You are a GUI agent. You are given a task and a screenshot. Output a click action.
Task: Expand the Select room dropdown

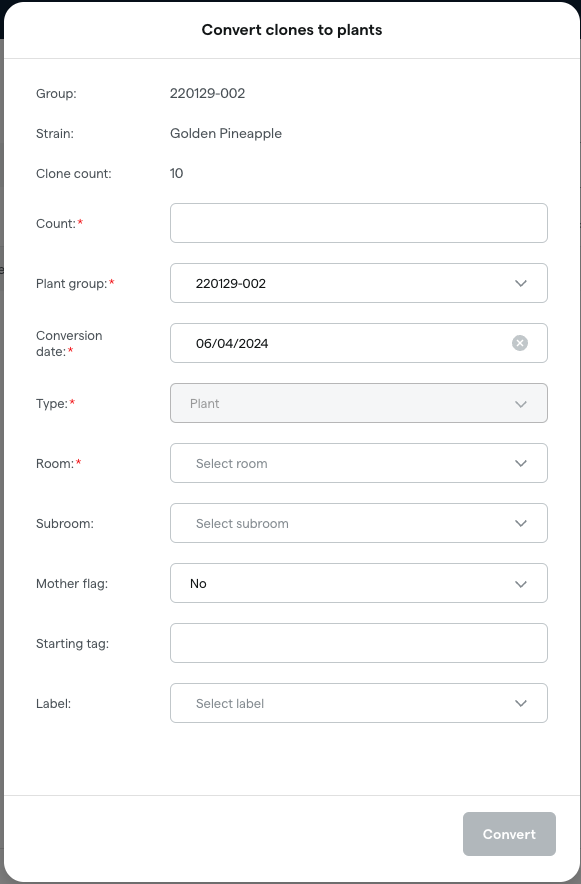(x=359, y=463)
